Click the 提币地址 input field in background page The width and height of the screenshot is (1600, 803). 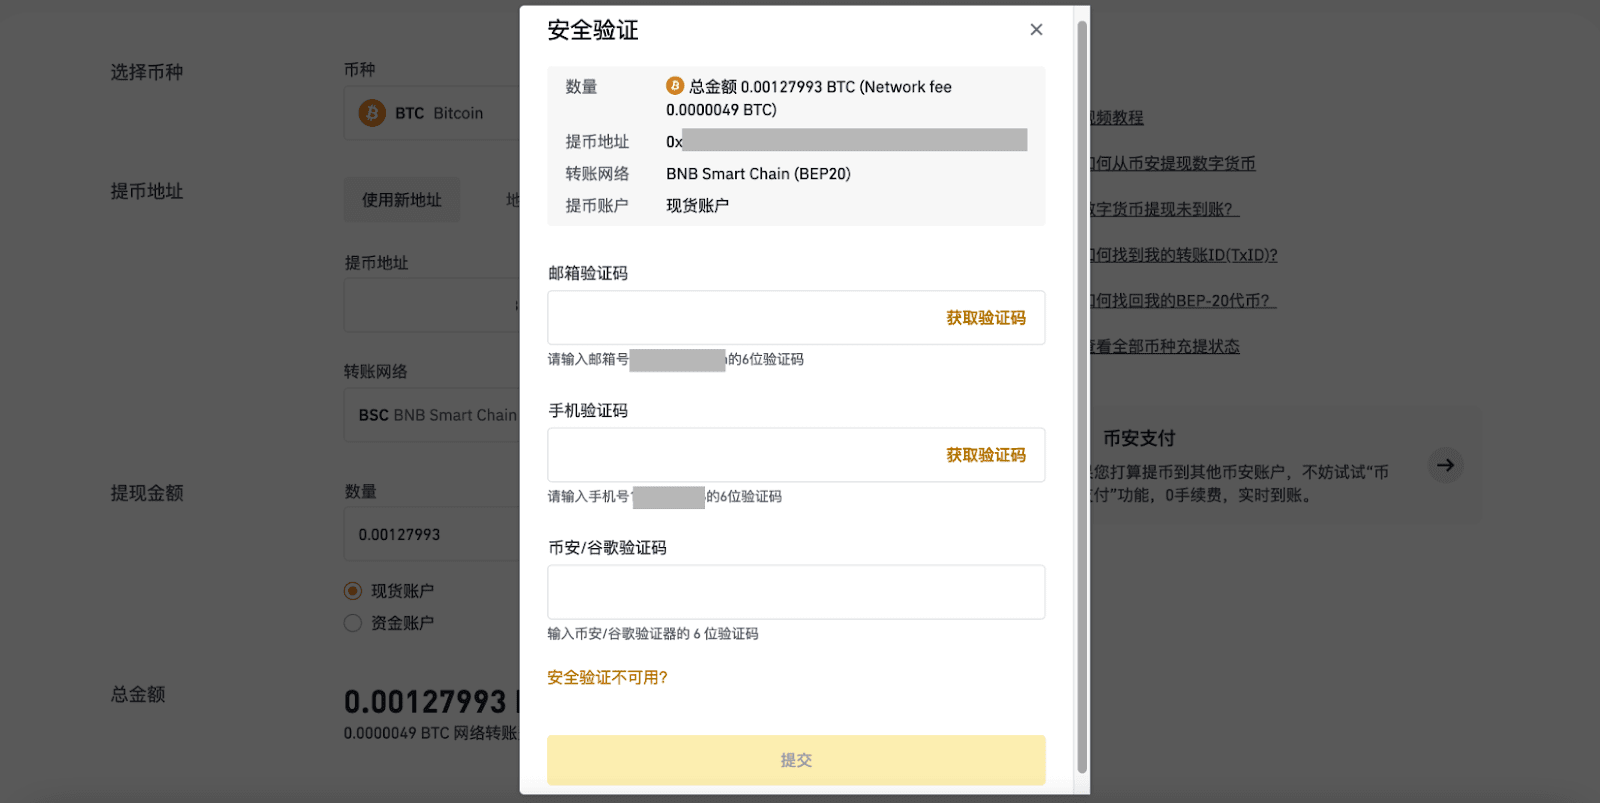click(x=432, y=305)
